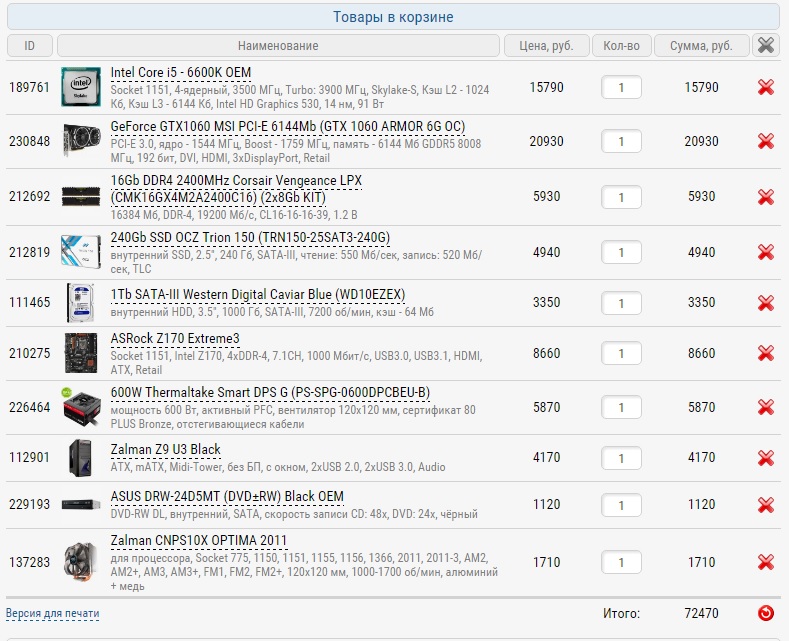Open OCZ Trion SSD thumbnail
The width and height of the screenshot is (789, 641).
pyautogui.click(x=81, y=252)
